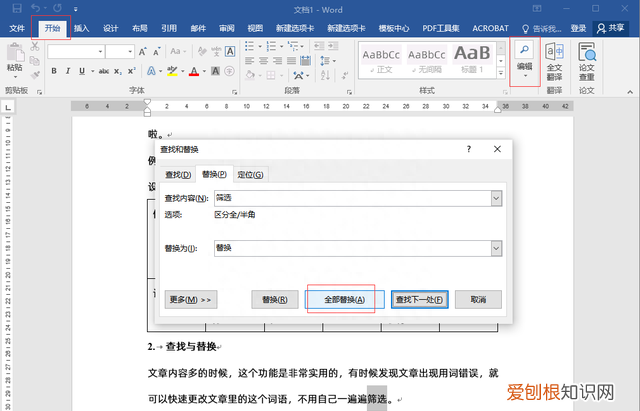Open the font name dropdown
This screenshot has height=411, width=640.
pos(100,51)
